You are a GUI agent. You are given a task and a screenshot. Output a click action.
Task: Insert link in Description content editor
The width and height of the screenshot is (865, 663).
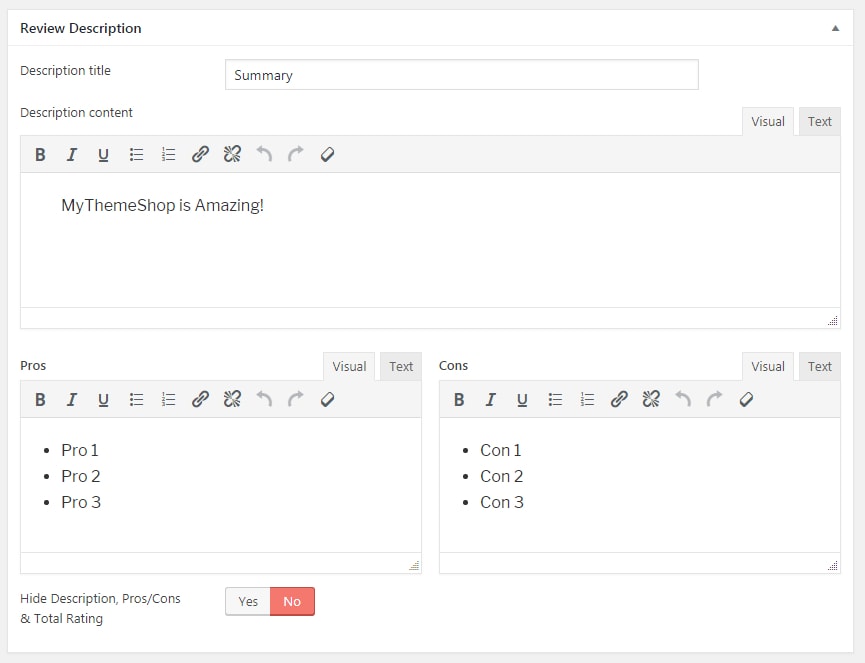click(200, 154)
